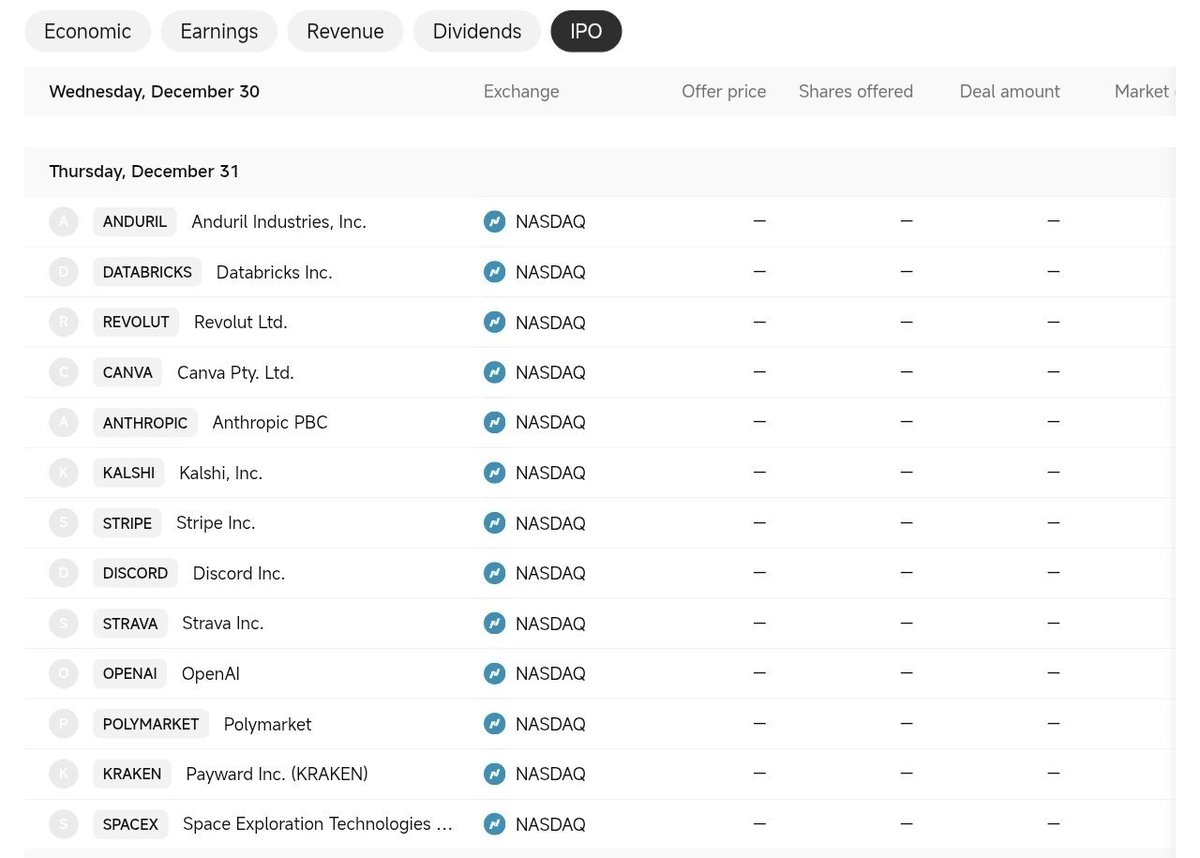Viewport: 1200px width, 858px height.
Task: Click the Kraken letter avatar icon
Action: tap(64, 773)
